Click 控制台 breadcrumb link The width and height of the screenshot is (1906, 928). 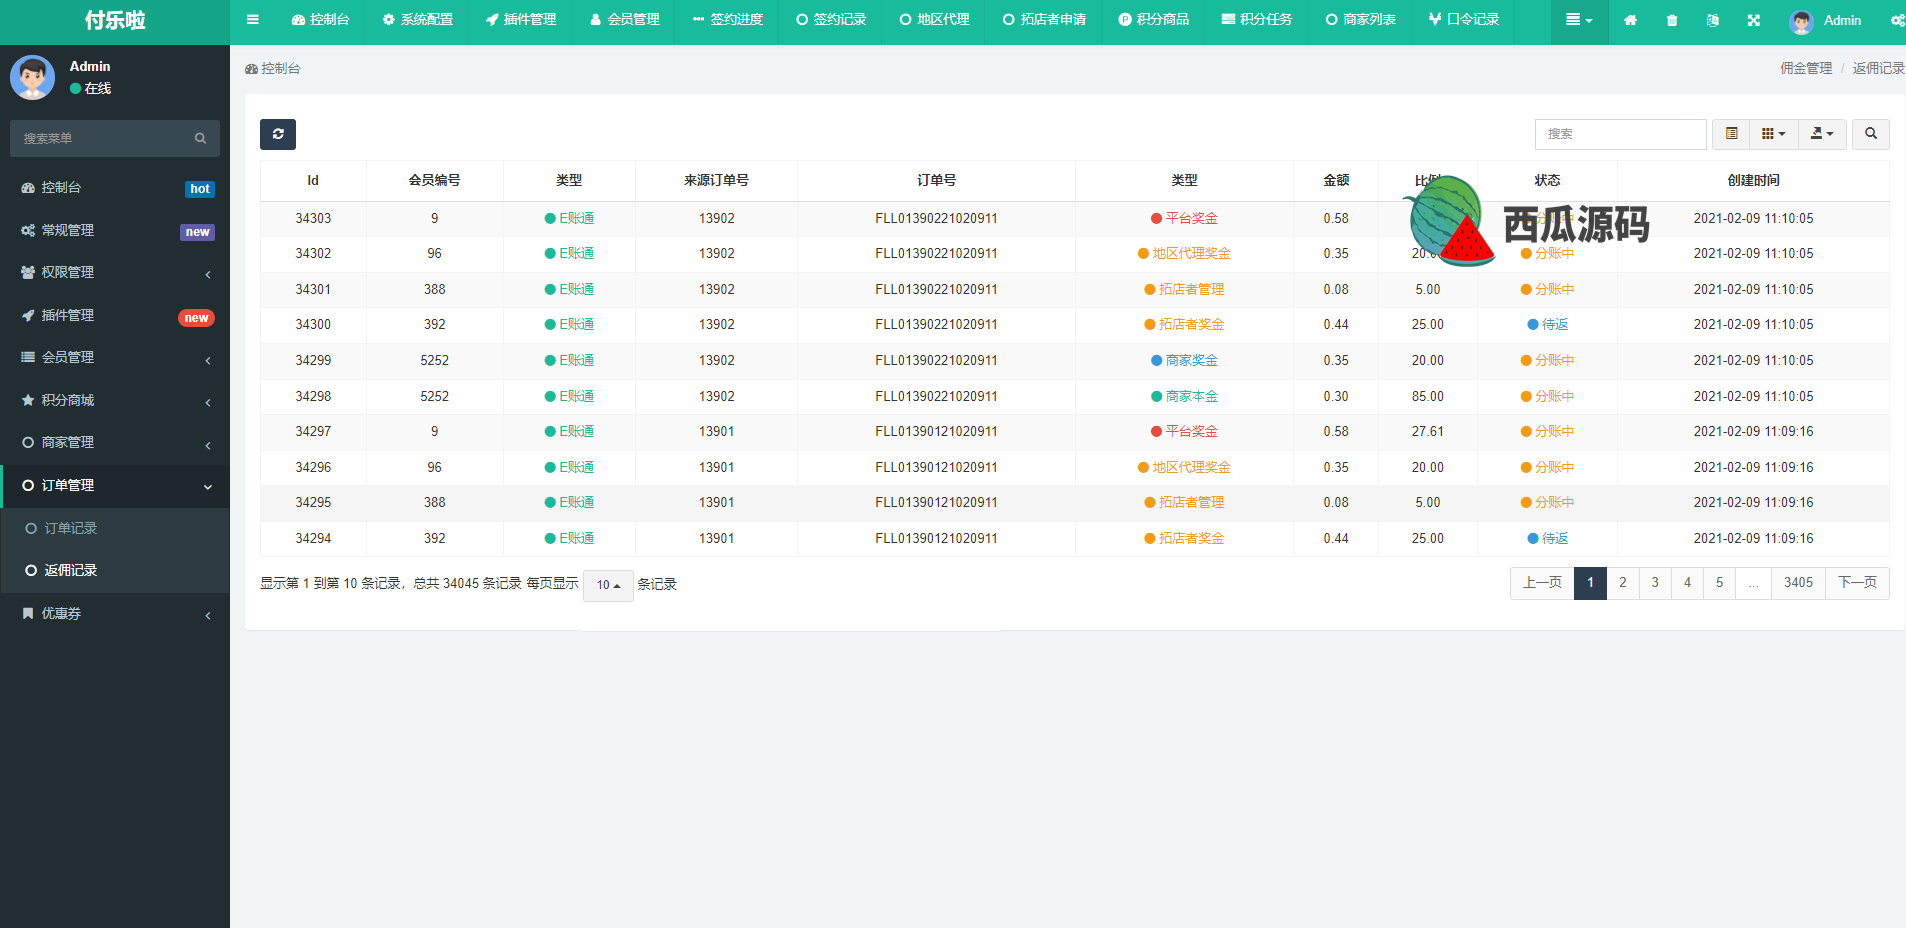point(273,69)
